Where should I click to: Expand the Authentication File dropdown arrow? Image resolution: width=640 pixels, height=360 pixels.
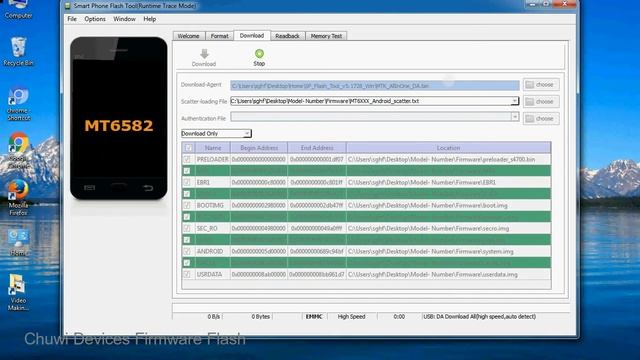(514, 117)
